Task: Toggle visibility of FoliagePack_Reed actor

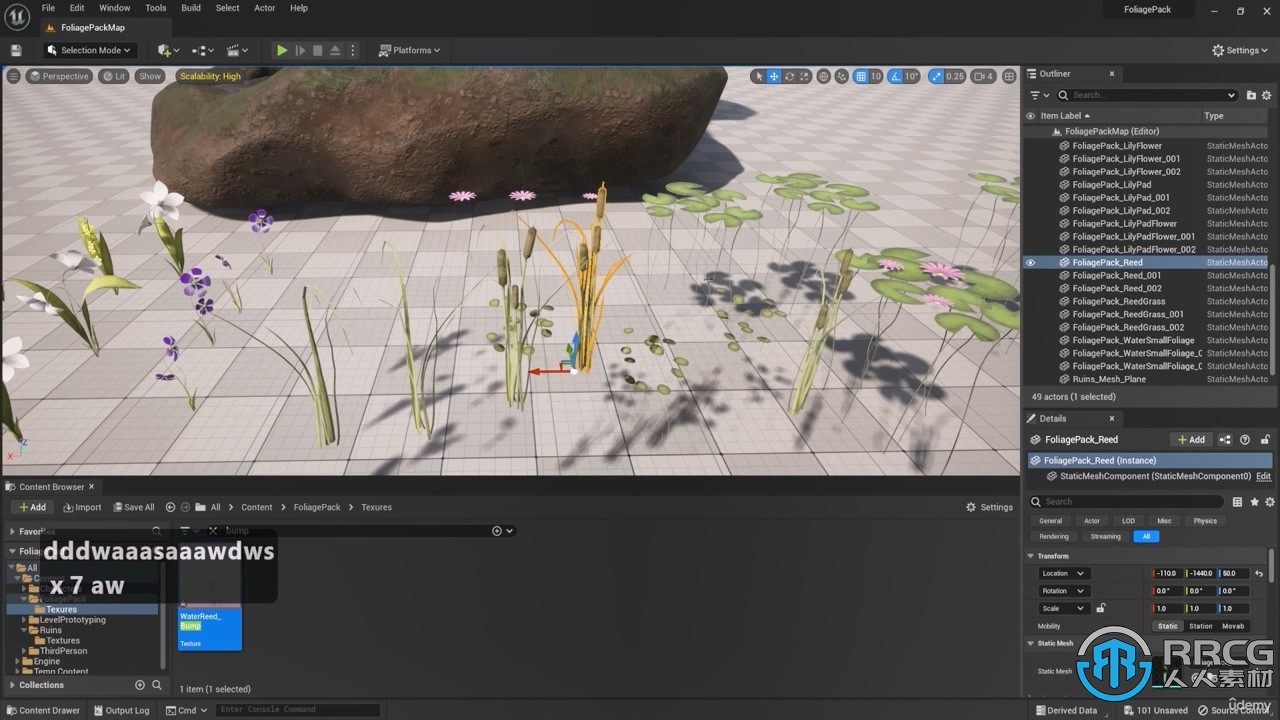Action: click(1030, 262)
